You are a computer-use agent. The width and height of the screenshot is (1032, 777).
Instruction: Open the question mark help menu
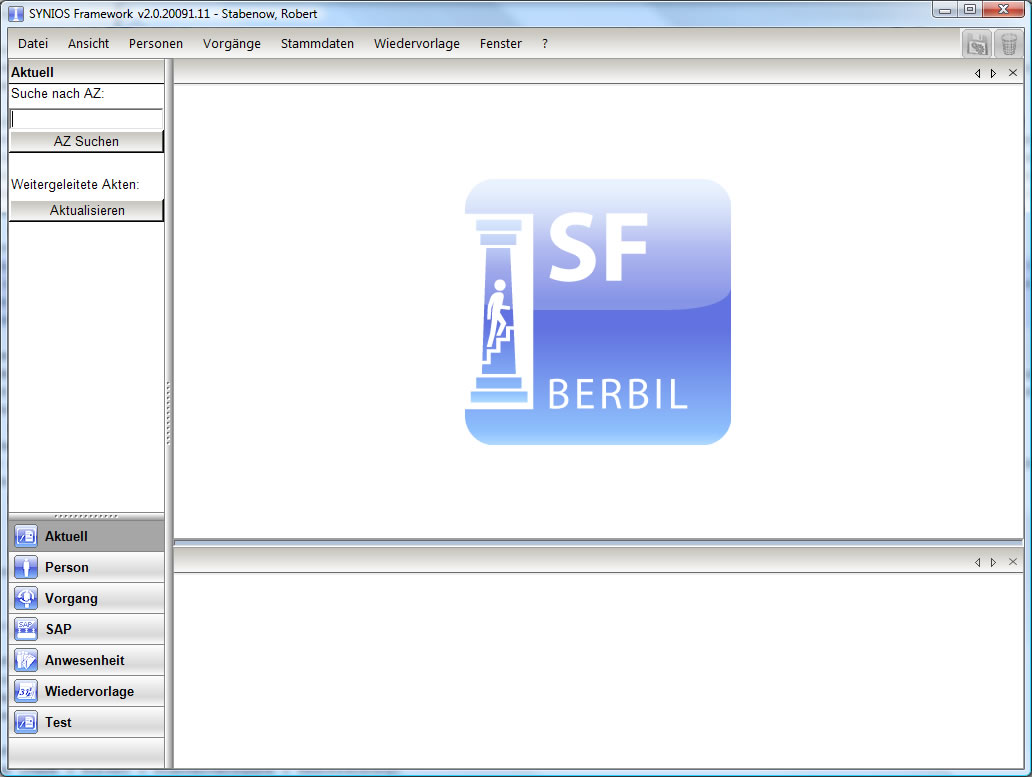[x=544, y=43]
